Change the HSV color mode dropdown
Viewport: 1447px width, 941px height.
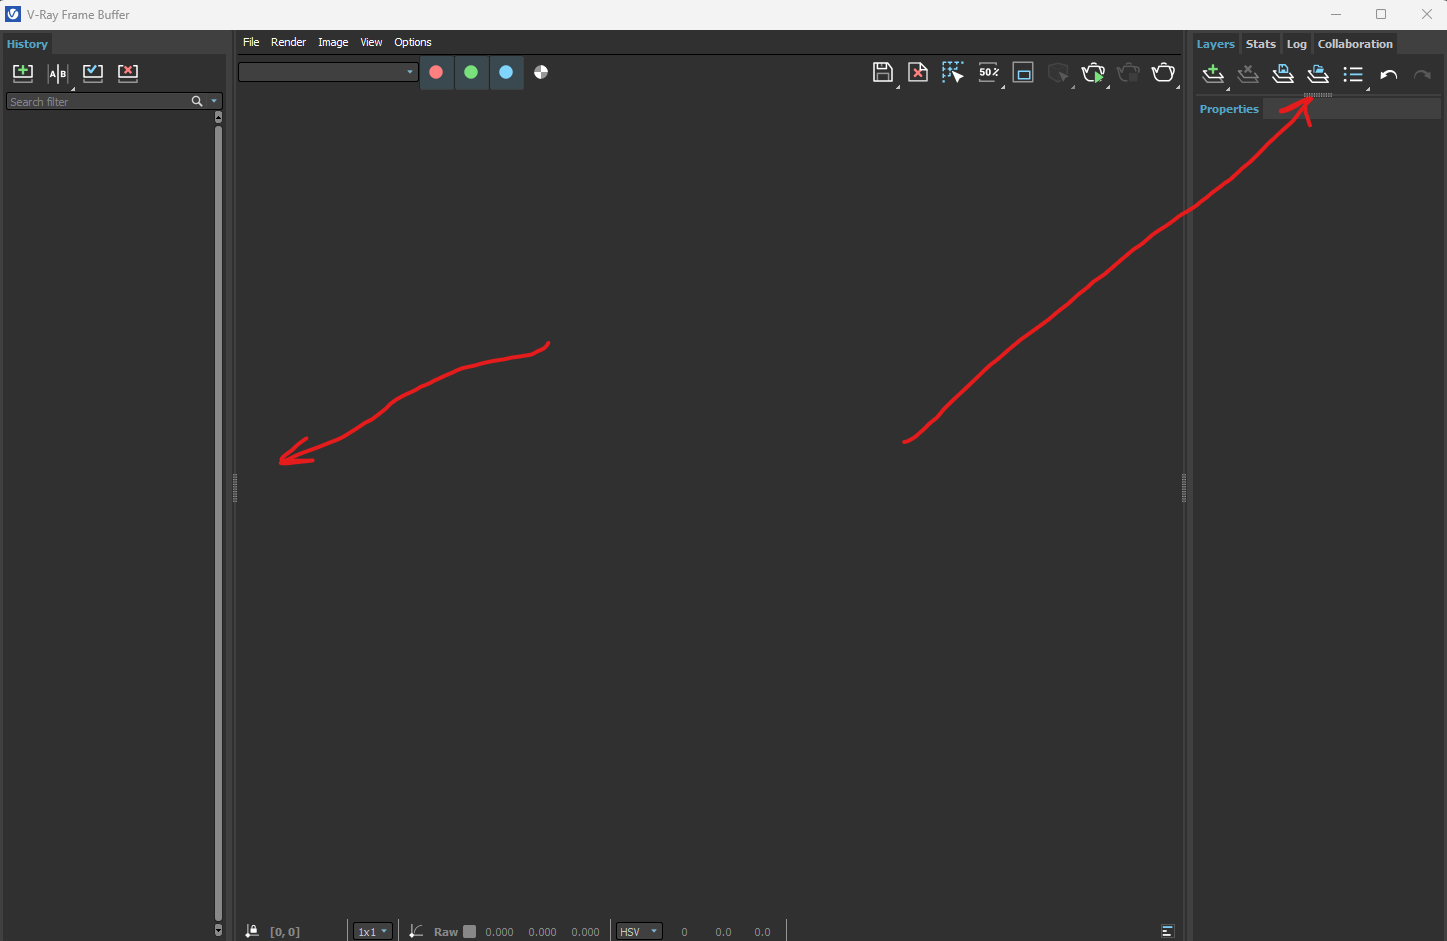[x=639, y=931]
